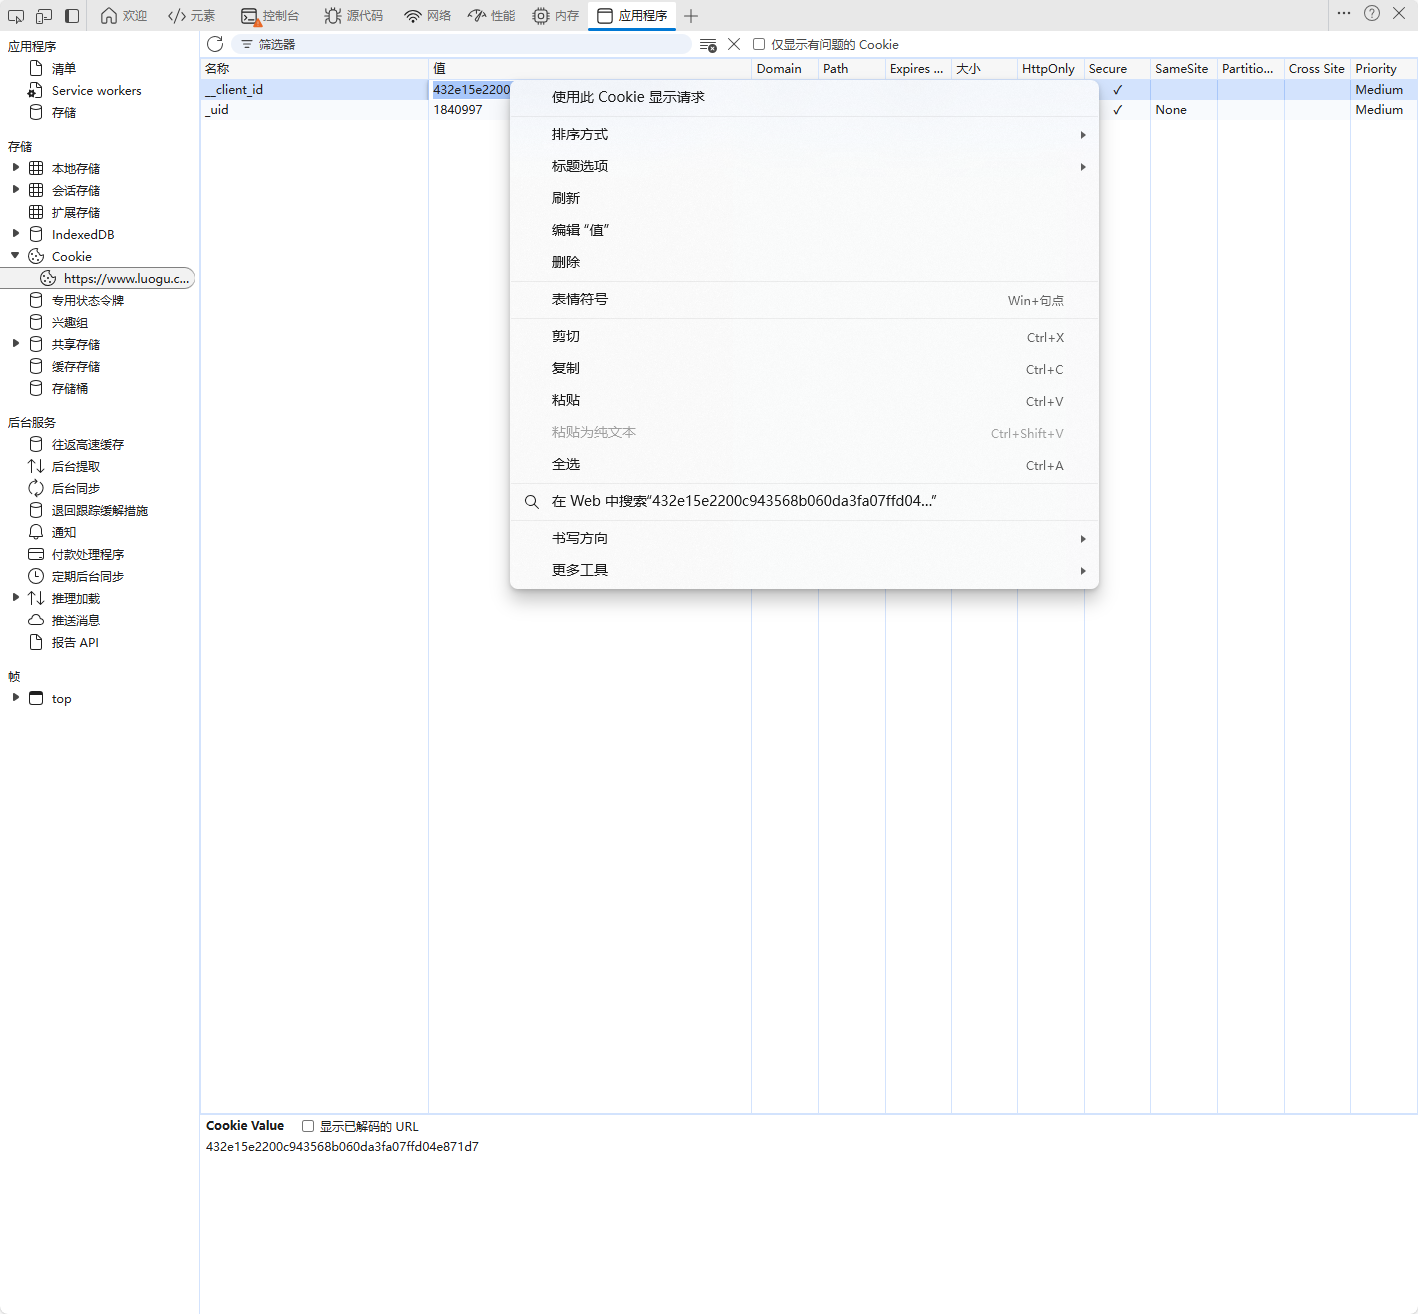1418x1314 pixels.
Task: Toggle the device emulation icon
Action: coord(44,16)
